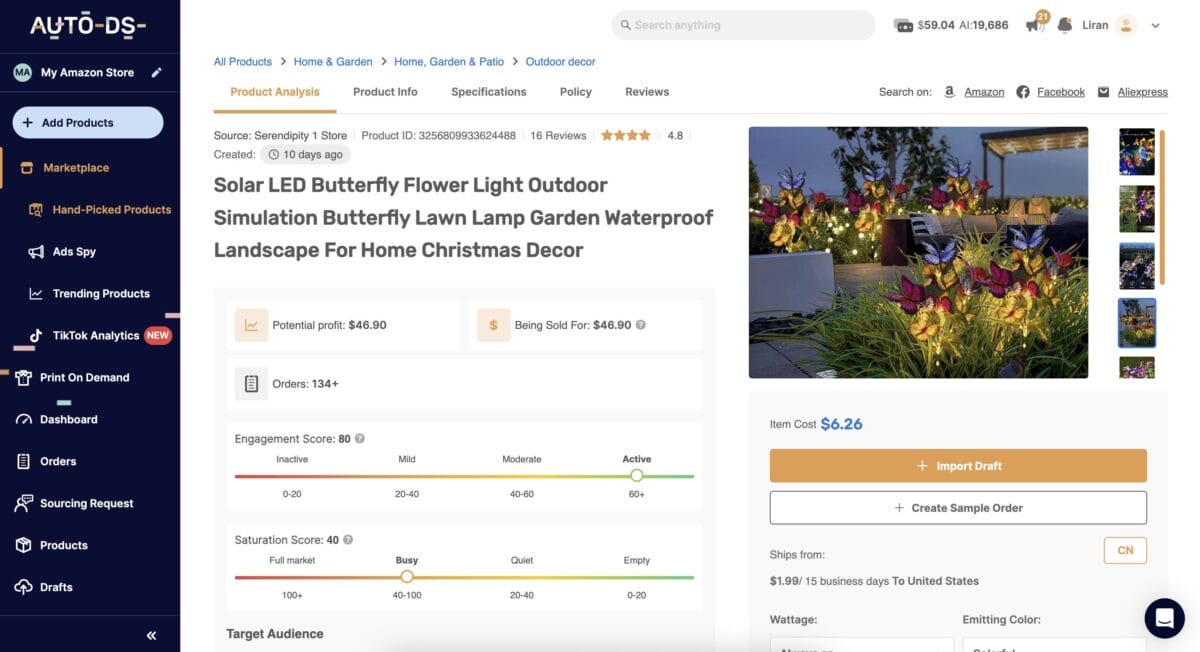Select Trending Products in the sidebar

pos(101,293)
